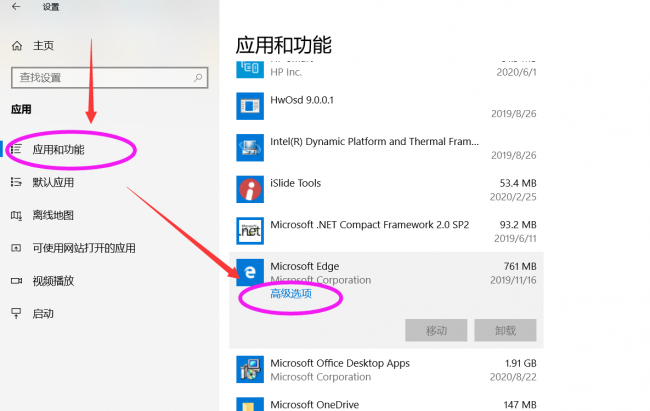Click the Microsoft Edge app icon
Screen dimensions: 650x411
(250, 272)
